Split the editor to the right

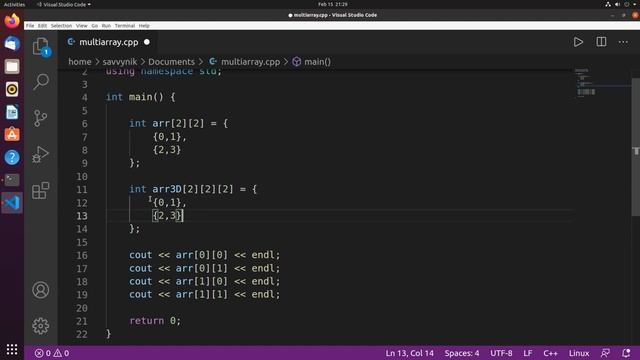click(601, 42)
